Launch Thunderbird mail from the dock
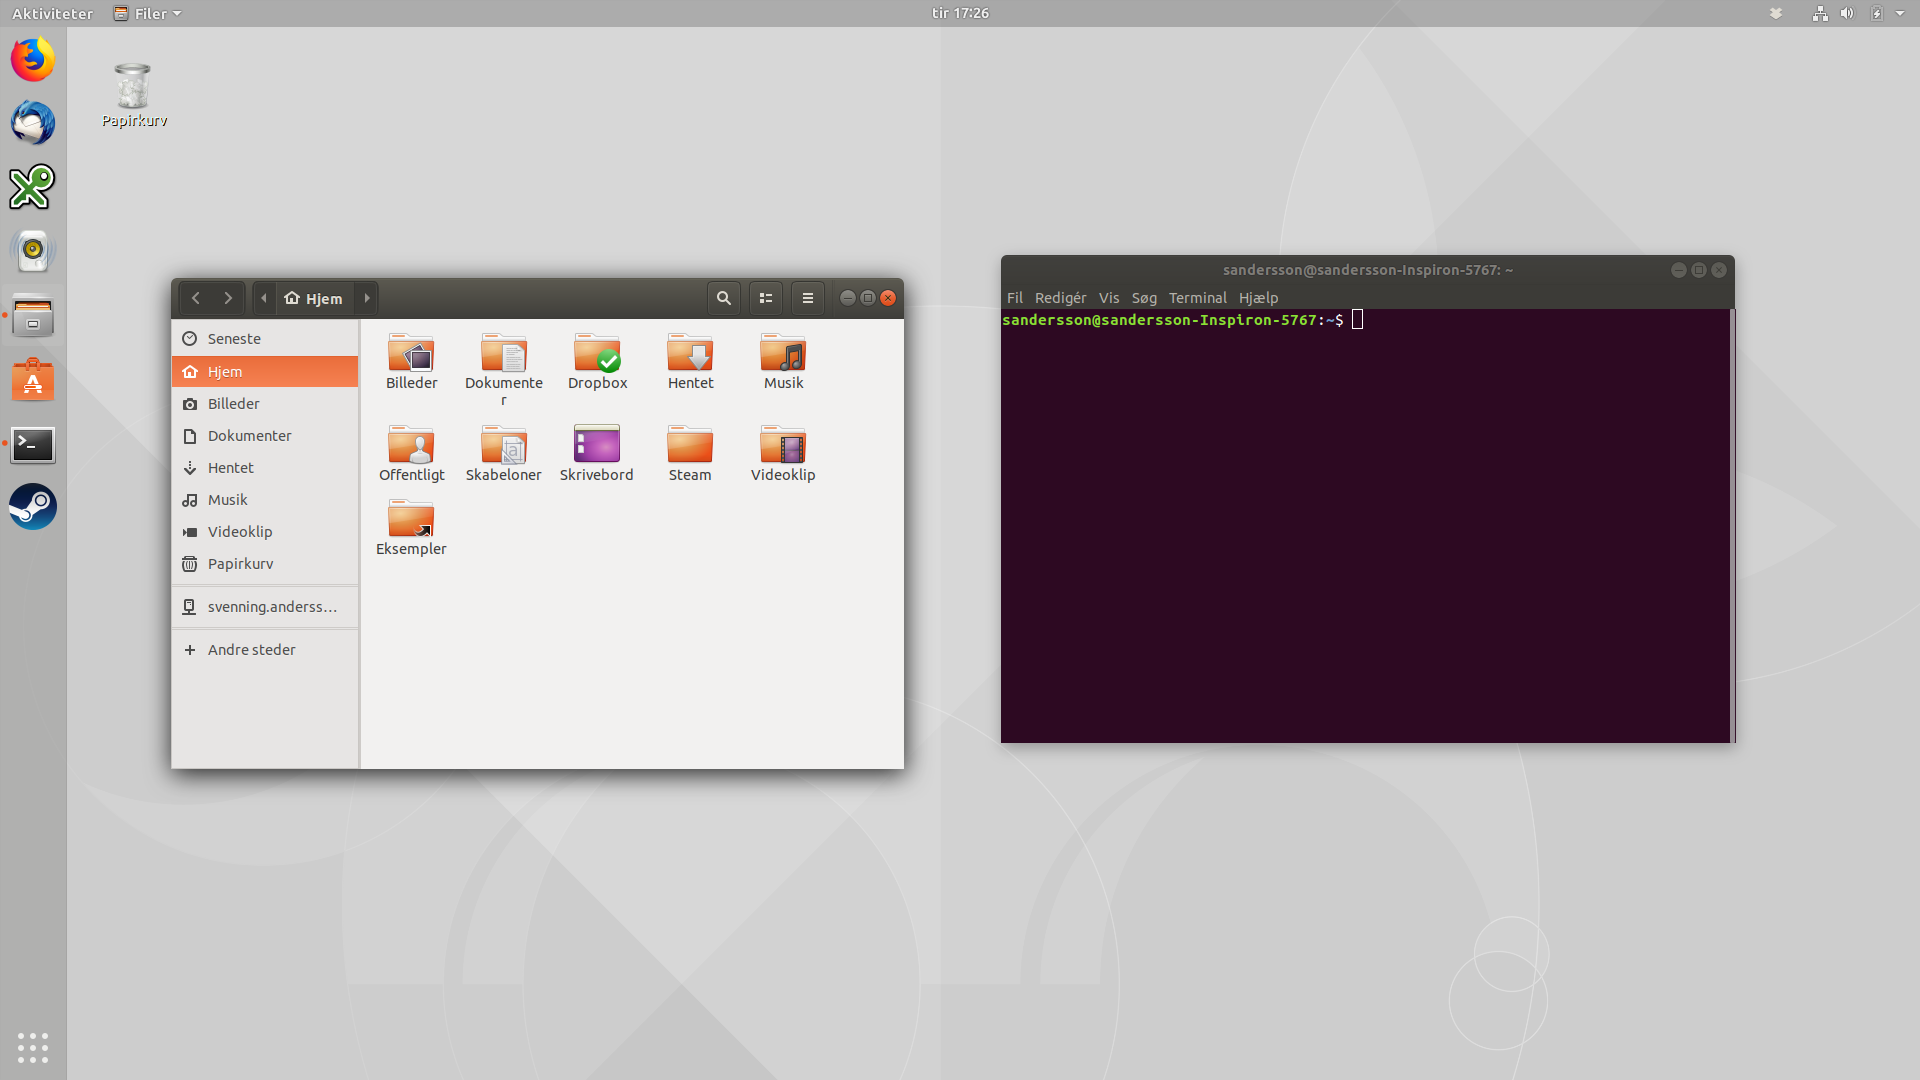This screenshot has width=1920, height=1080. click(33, 123)
